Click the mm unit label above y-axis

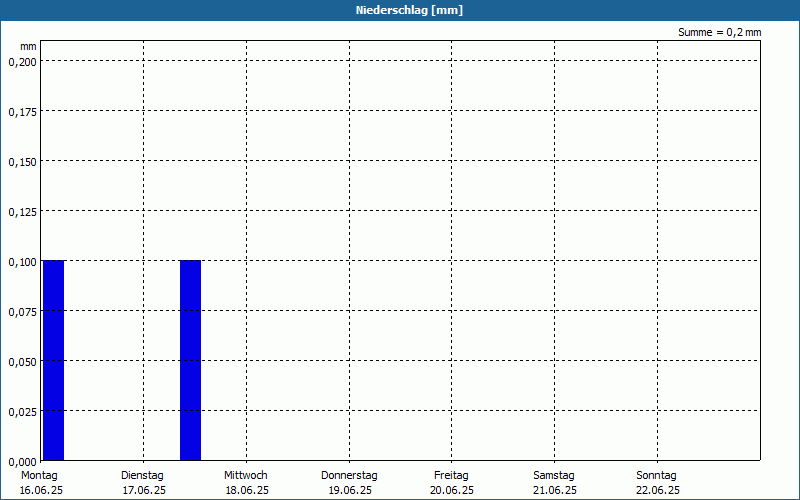28,46
